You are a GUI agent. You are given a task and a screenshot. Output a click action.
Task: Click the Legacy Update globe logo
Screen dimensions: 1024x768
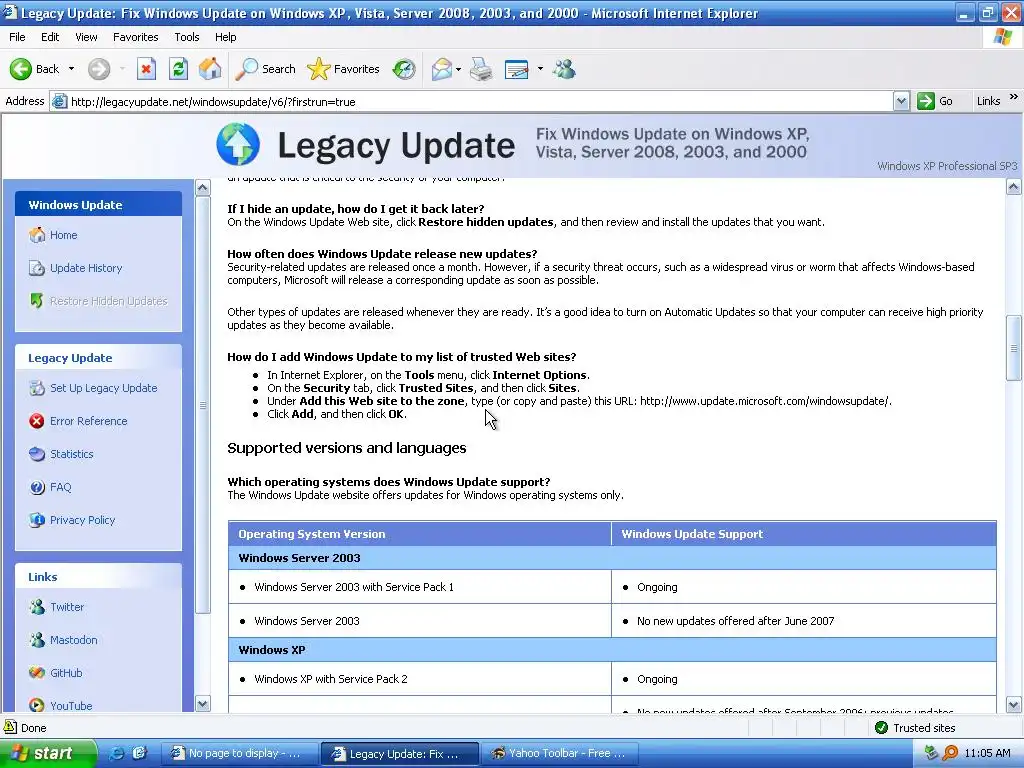coord(238,144)
